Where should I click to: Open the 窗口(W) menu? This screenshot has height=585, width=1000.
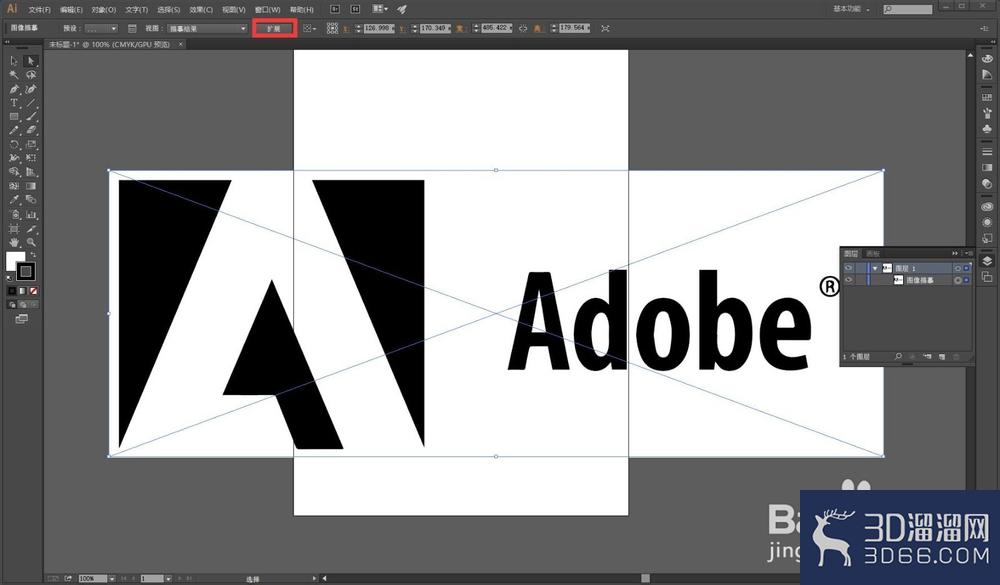pyautogui.click(x=267, y=10)
